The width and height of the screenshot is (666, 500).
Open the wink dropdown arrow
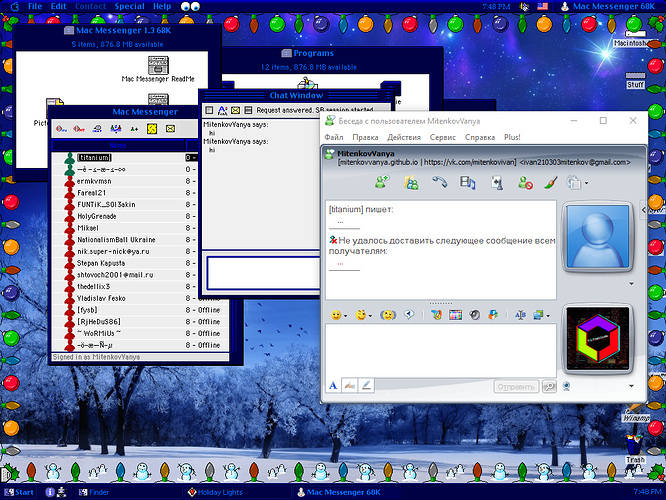tap(370, 316)
